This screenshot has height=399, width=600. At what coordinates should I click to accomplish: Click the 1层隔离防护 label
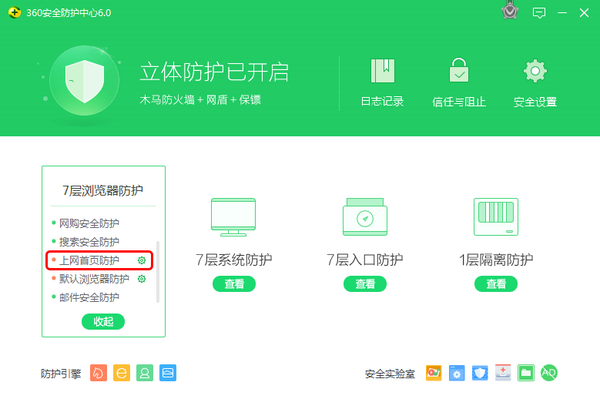[x=496, y=260]
